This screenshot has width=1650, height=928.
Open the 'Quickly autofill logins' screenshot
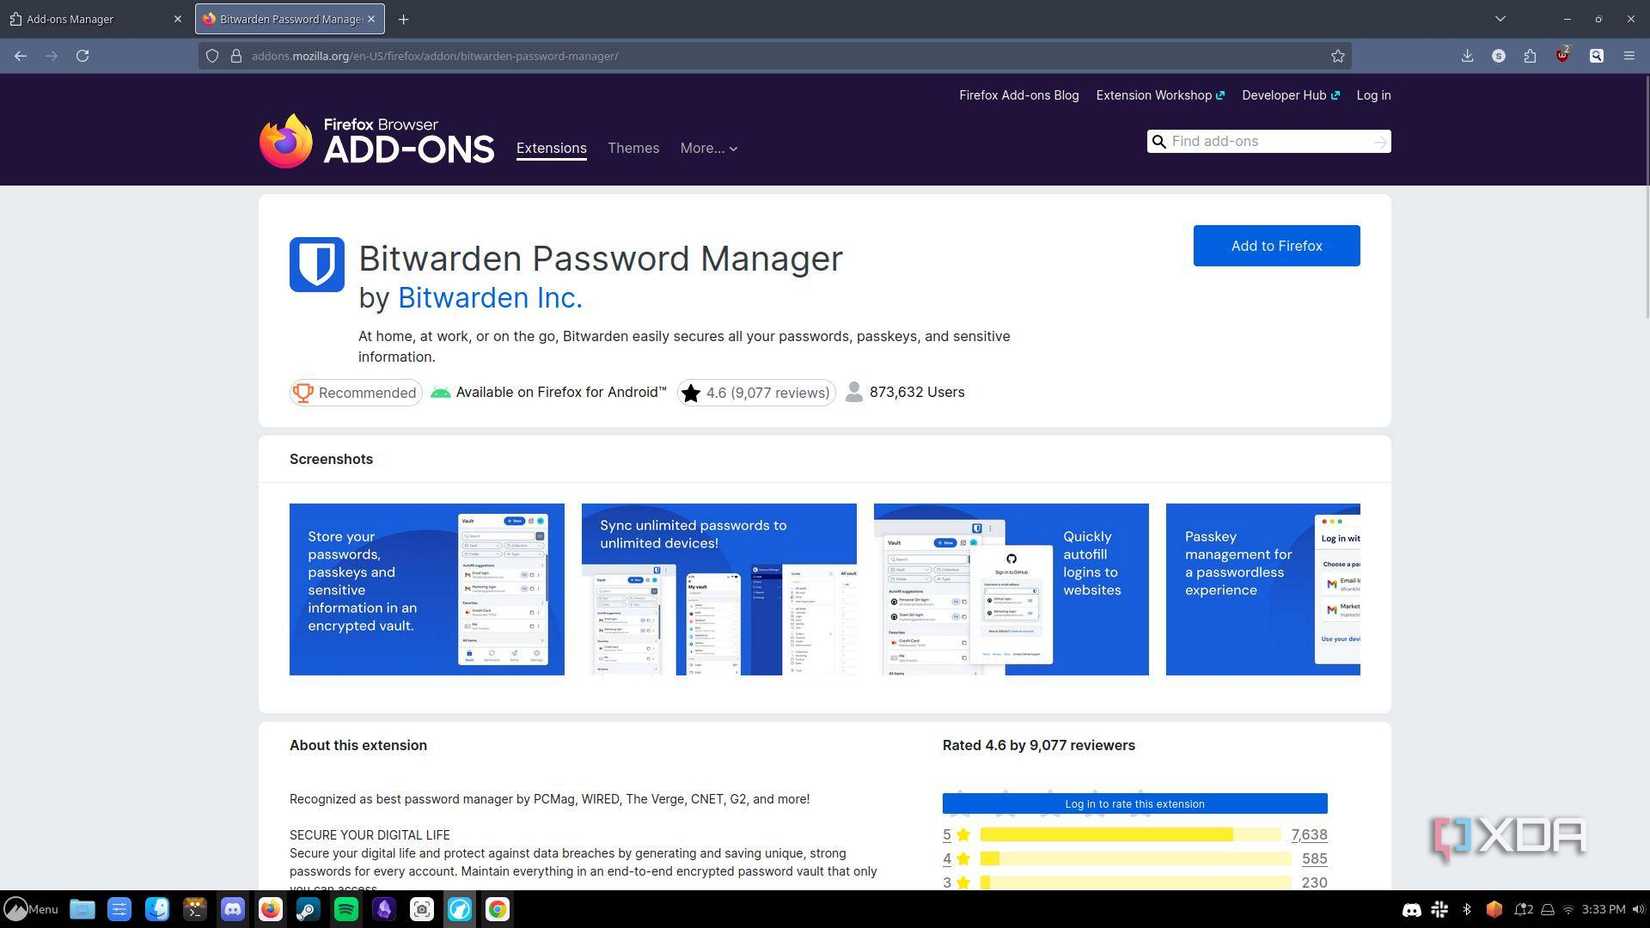1011,589
